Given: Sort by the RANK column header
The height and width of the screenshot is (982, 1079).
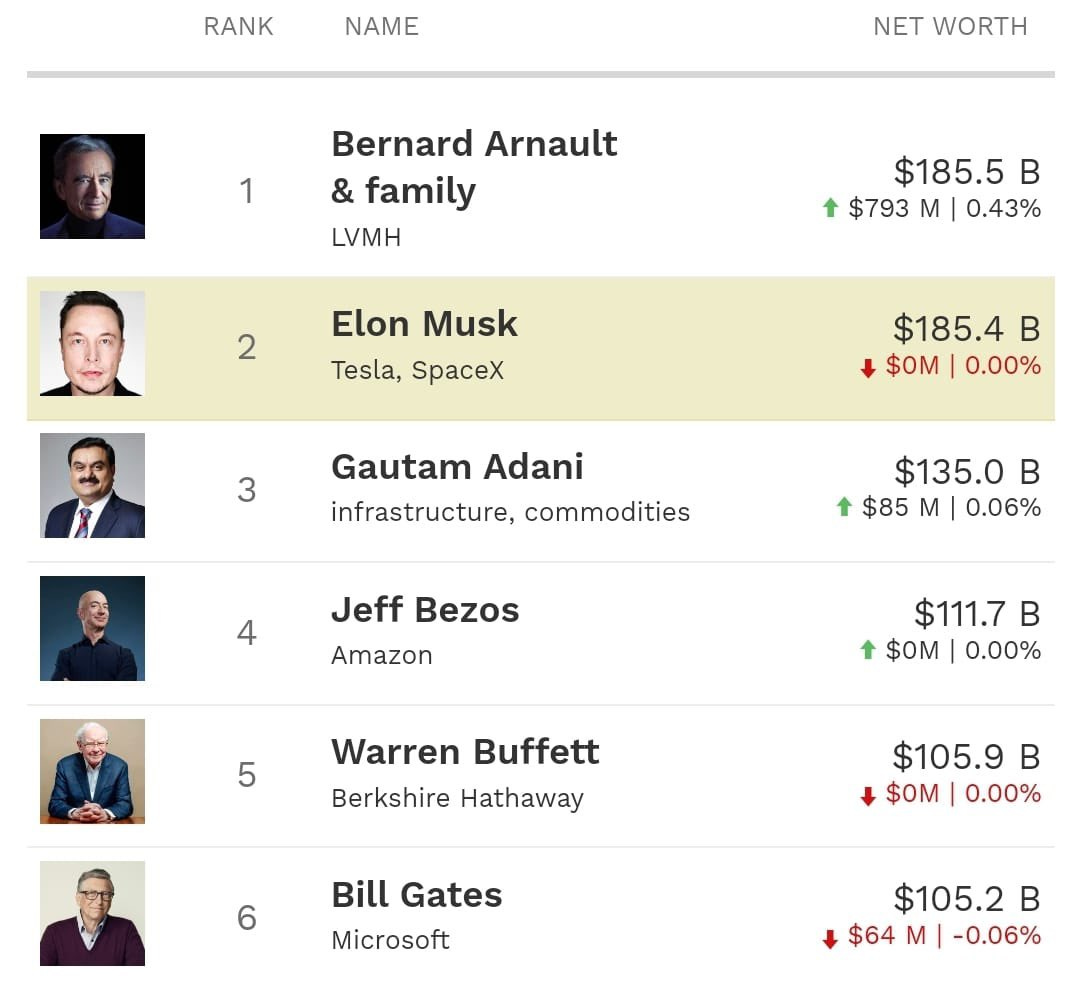Looking at the screenshot, I should click(x=239, y=26).
